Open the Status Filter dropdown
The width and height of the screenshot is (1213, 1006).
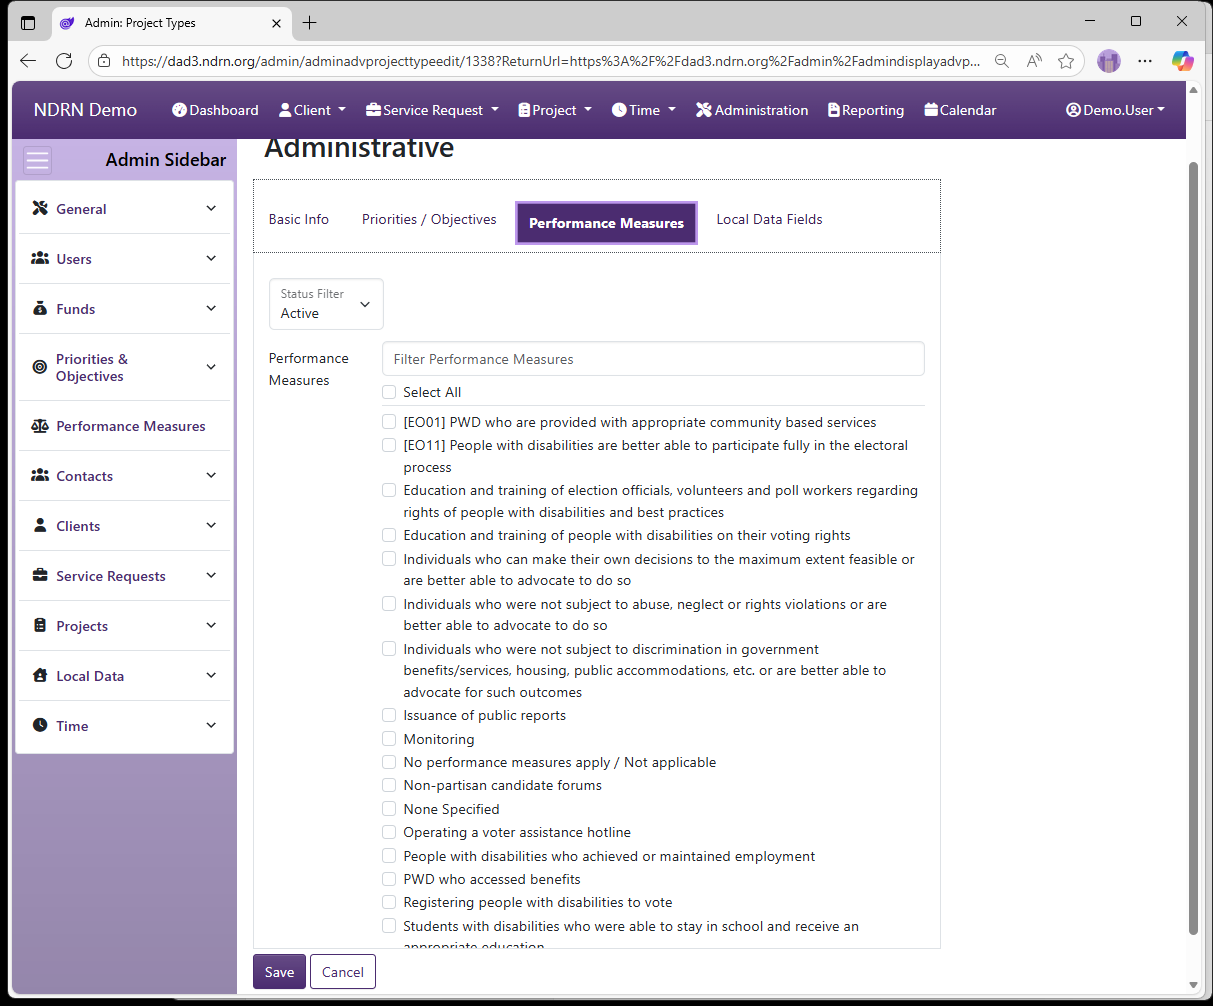tap(326, 304)
